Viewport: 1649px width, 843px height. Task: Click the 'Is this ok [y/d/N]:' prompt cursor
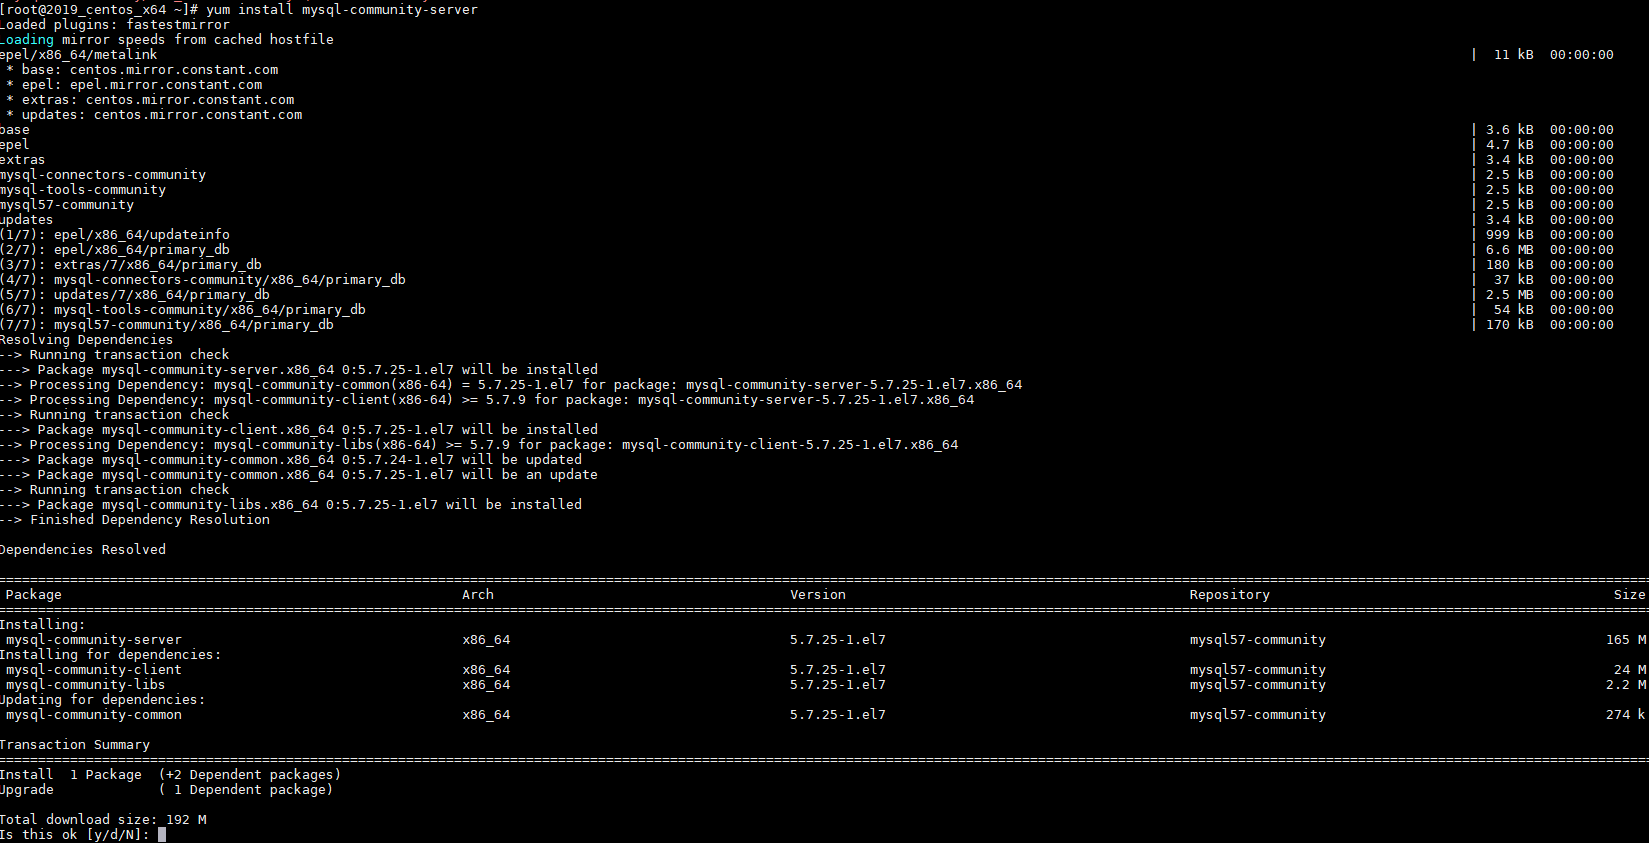tap(162, 834)
